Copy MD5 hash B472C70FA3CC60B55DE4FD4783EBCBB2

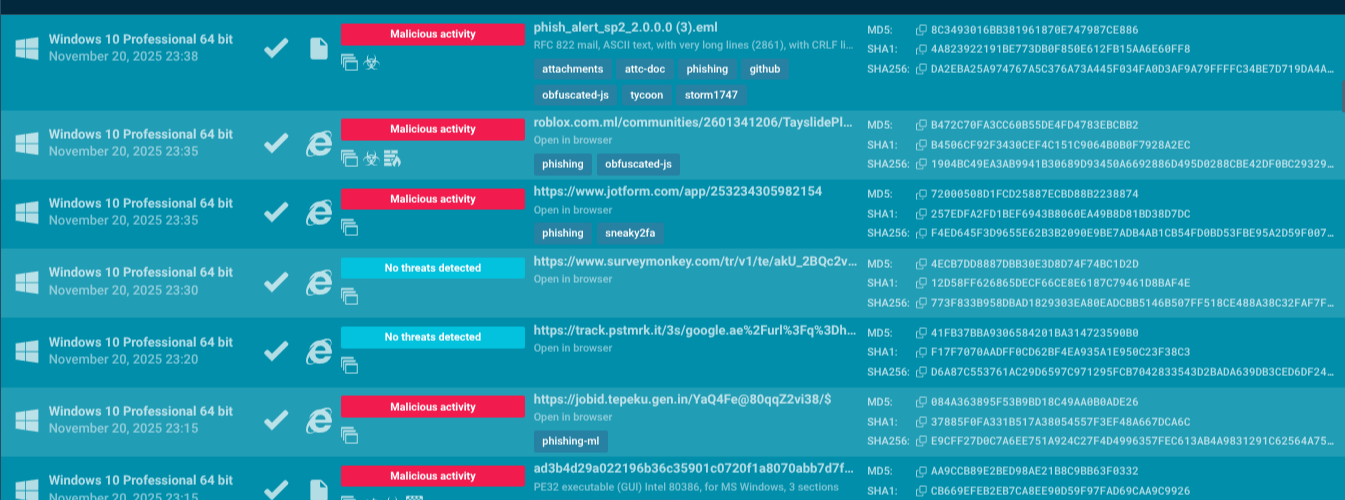point(921,126)
